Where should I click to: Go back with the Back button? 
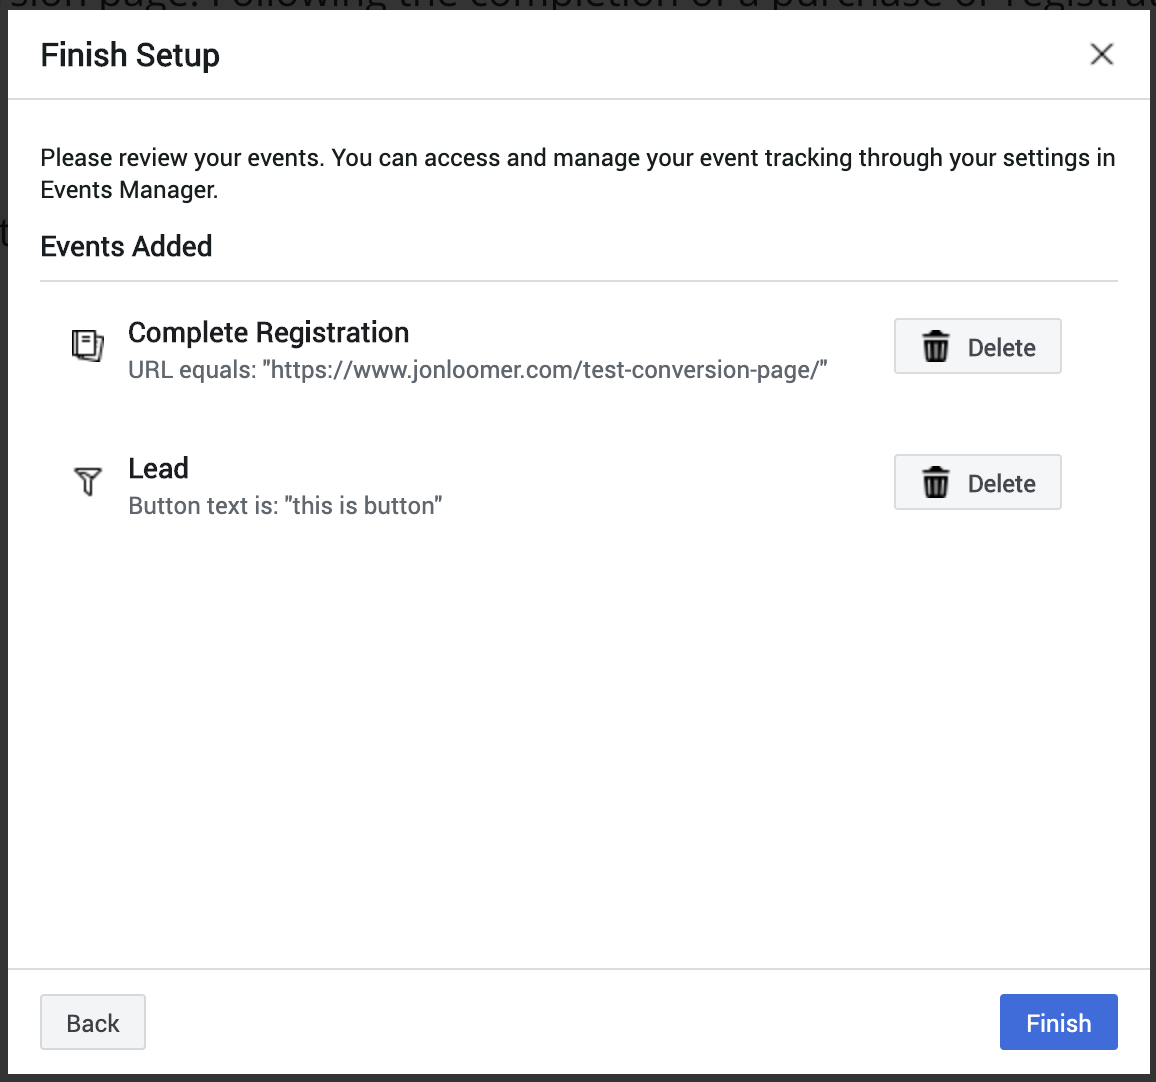point(93,1022)
